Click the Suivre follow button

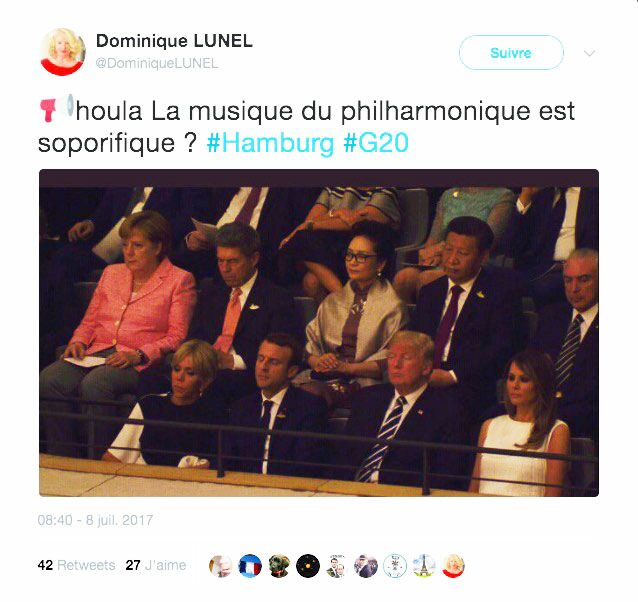(511, 52)
